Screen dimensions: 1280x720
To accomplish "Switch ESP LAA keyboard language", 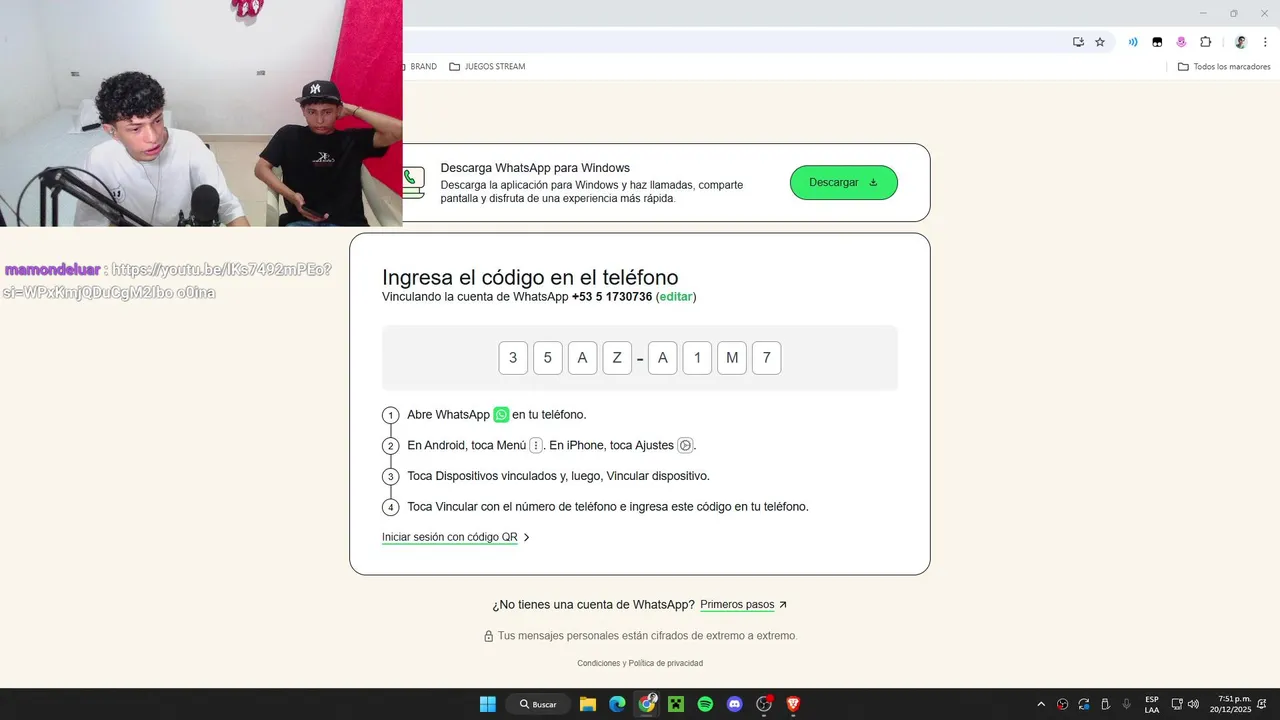I will pyautogui.click(x=1152, y=704).
